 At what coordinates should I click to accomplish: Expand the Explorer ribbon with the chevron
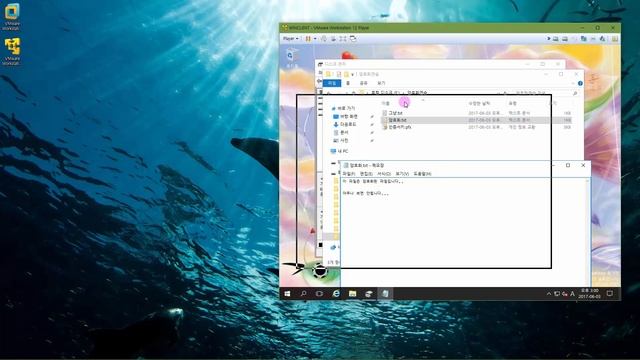573,83
